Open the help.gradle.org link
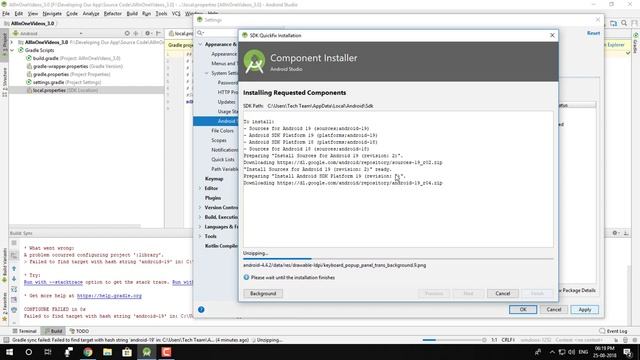The height and width of the screenshot is (360, 640). (x=109, y=296)
